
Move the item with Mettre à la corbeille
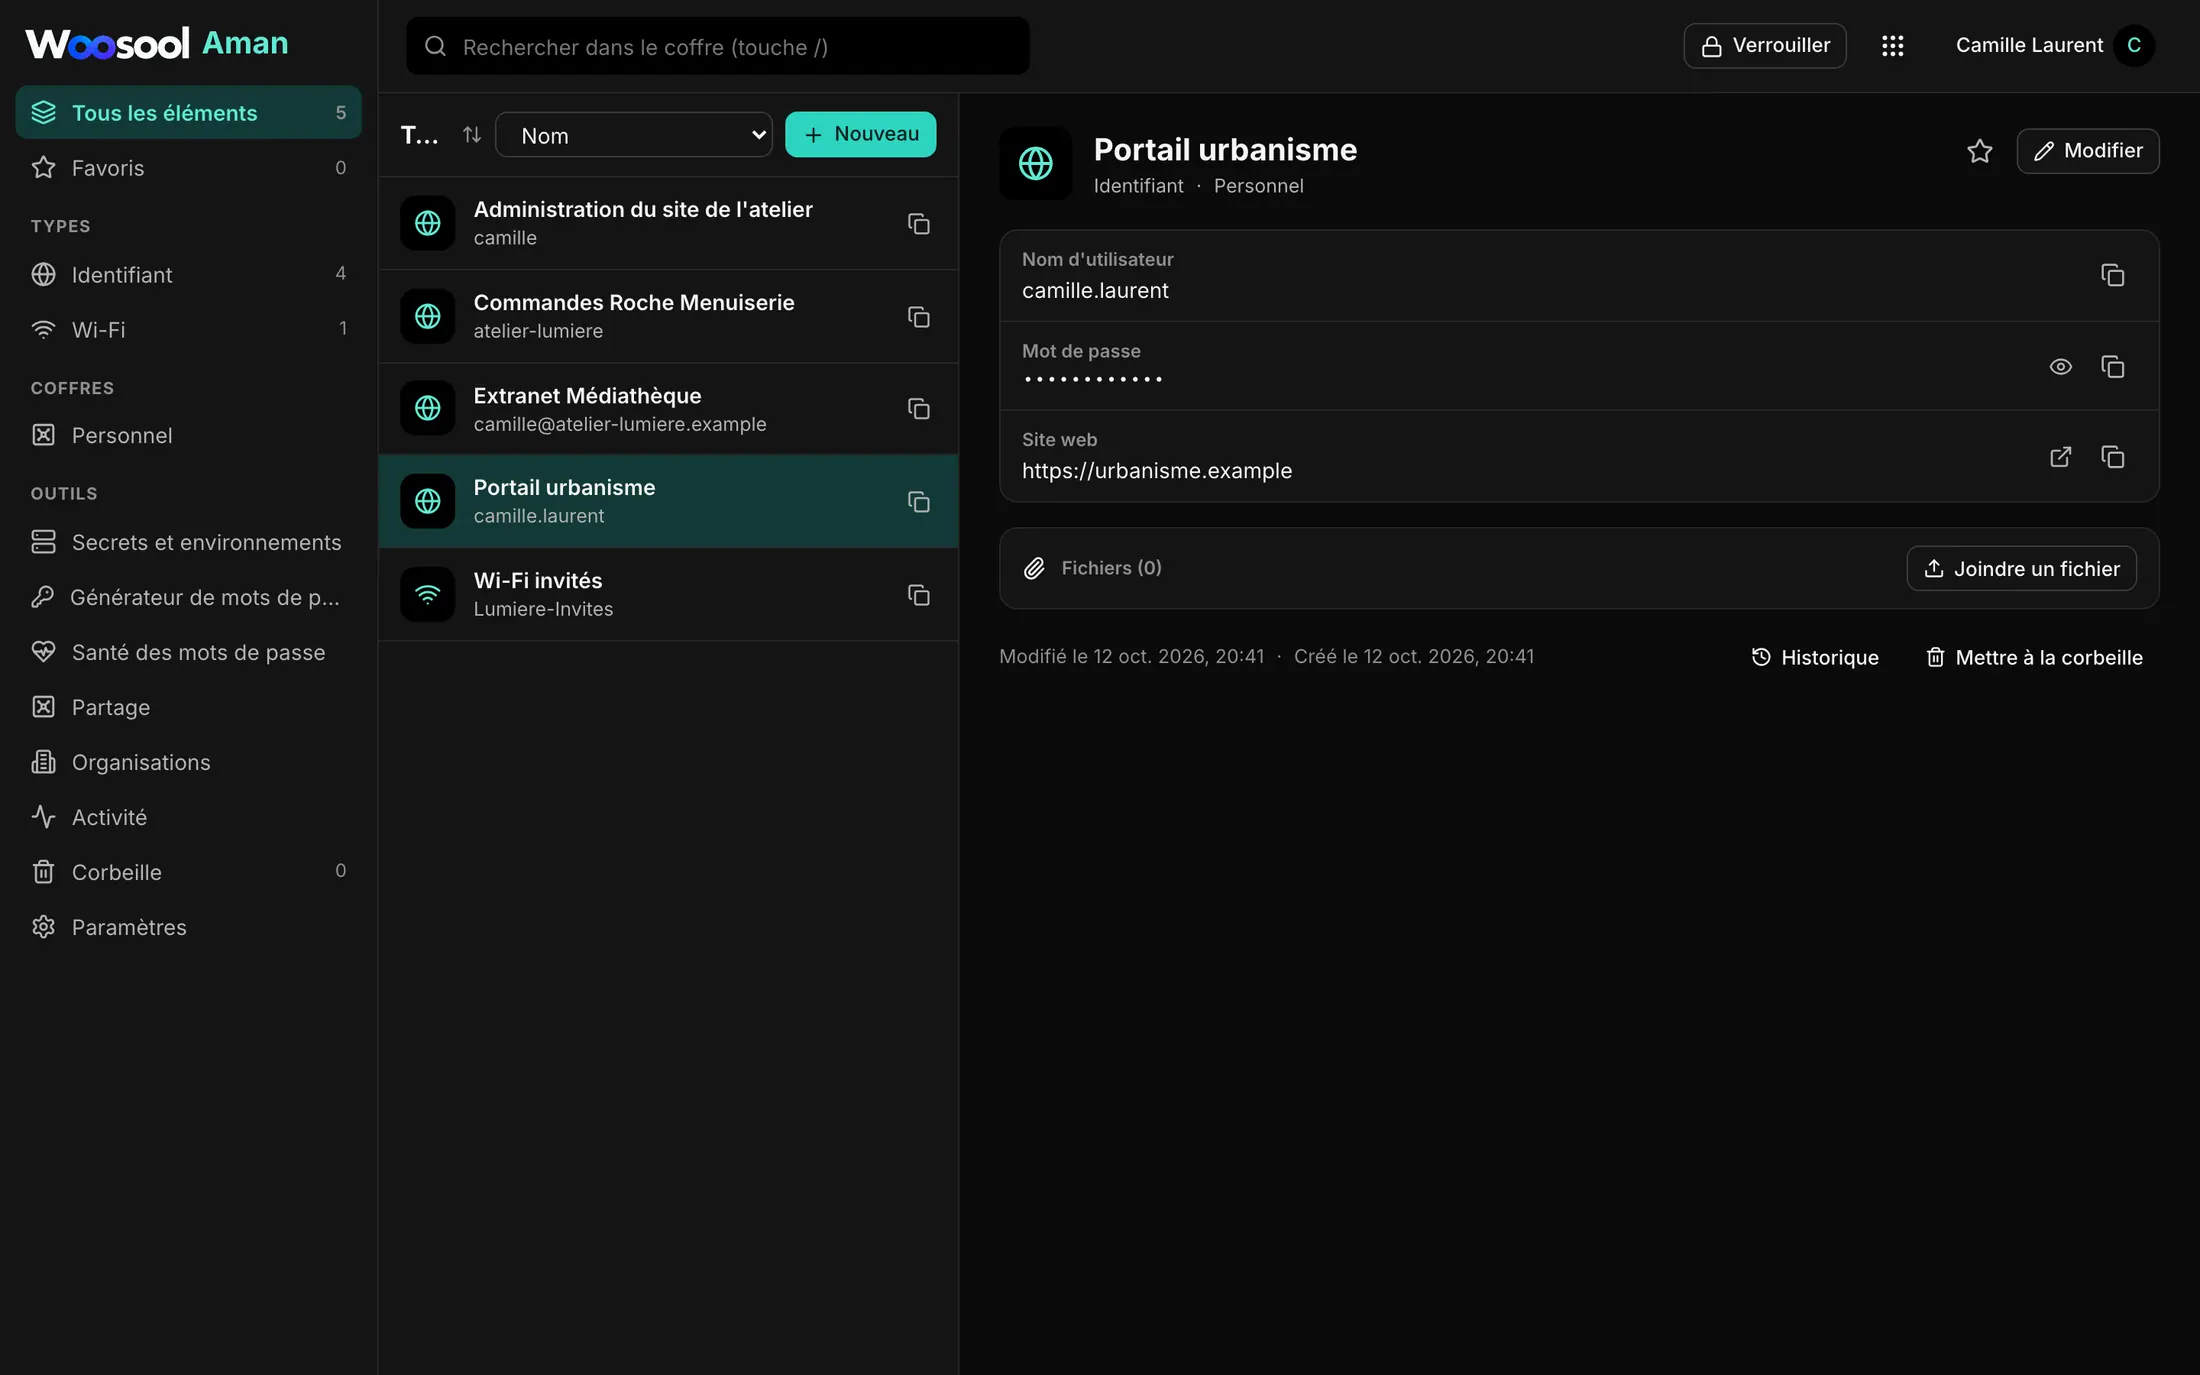2034,657
